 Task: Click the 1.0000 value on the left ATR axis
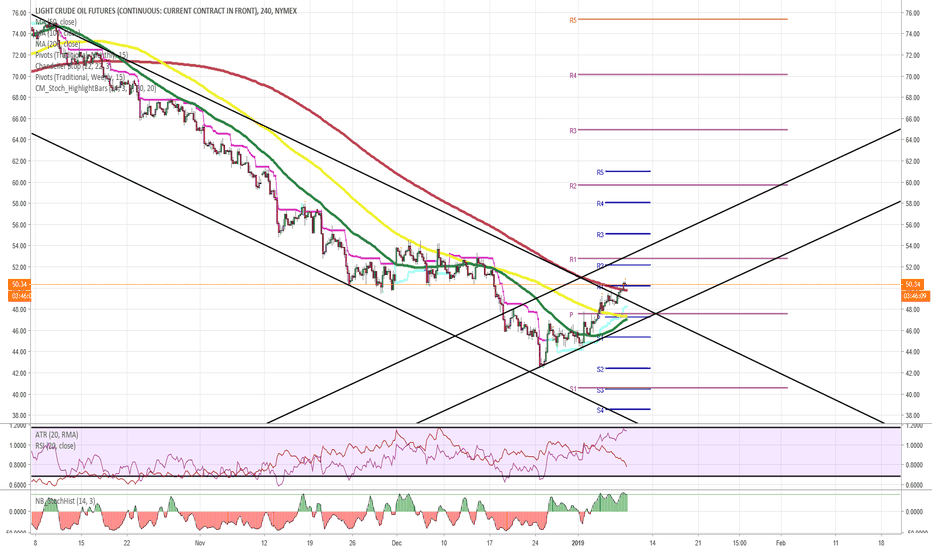(x=18, y=445)
